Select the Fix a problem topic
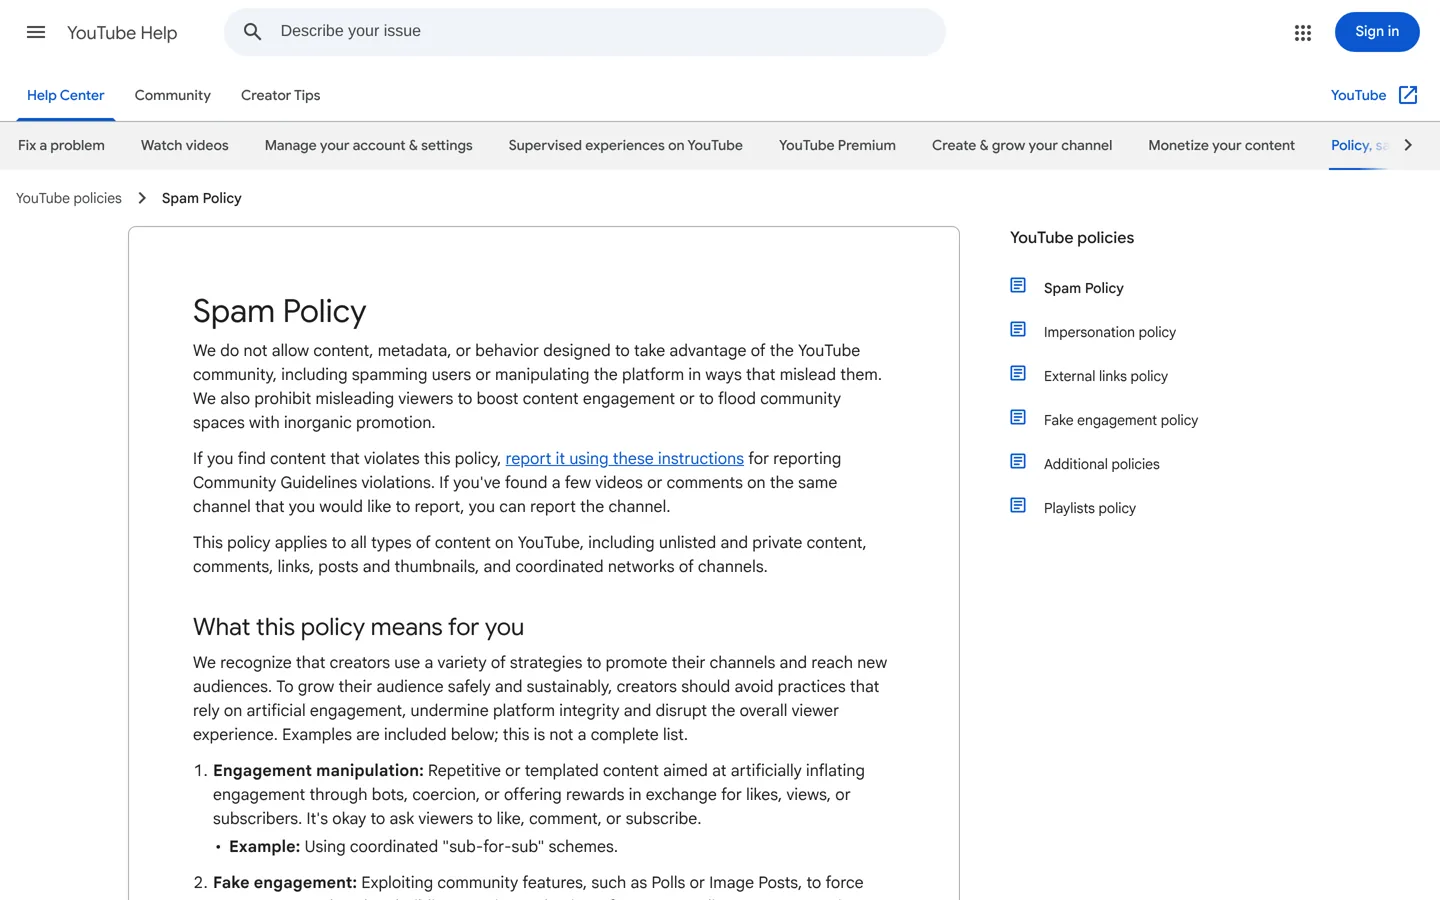1440x900 pixels. click(x=61, y=145)
